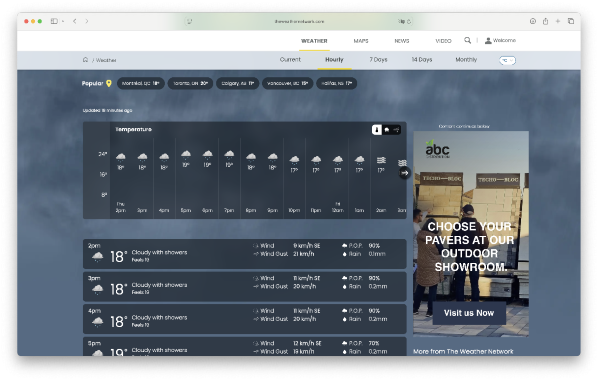This screenshot has height=381, width=600.
Task: Click the 4pm row 18° temperature
Action: [x=118, y=322]
